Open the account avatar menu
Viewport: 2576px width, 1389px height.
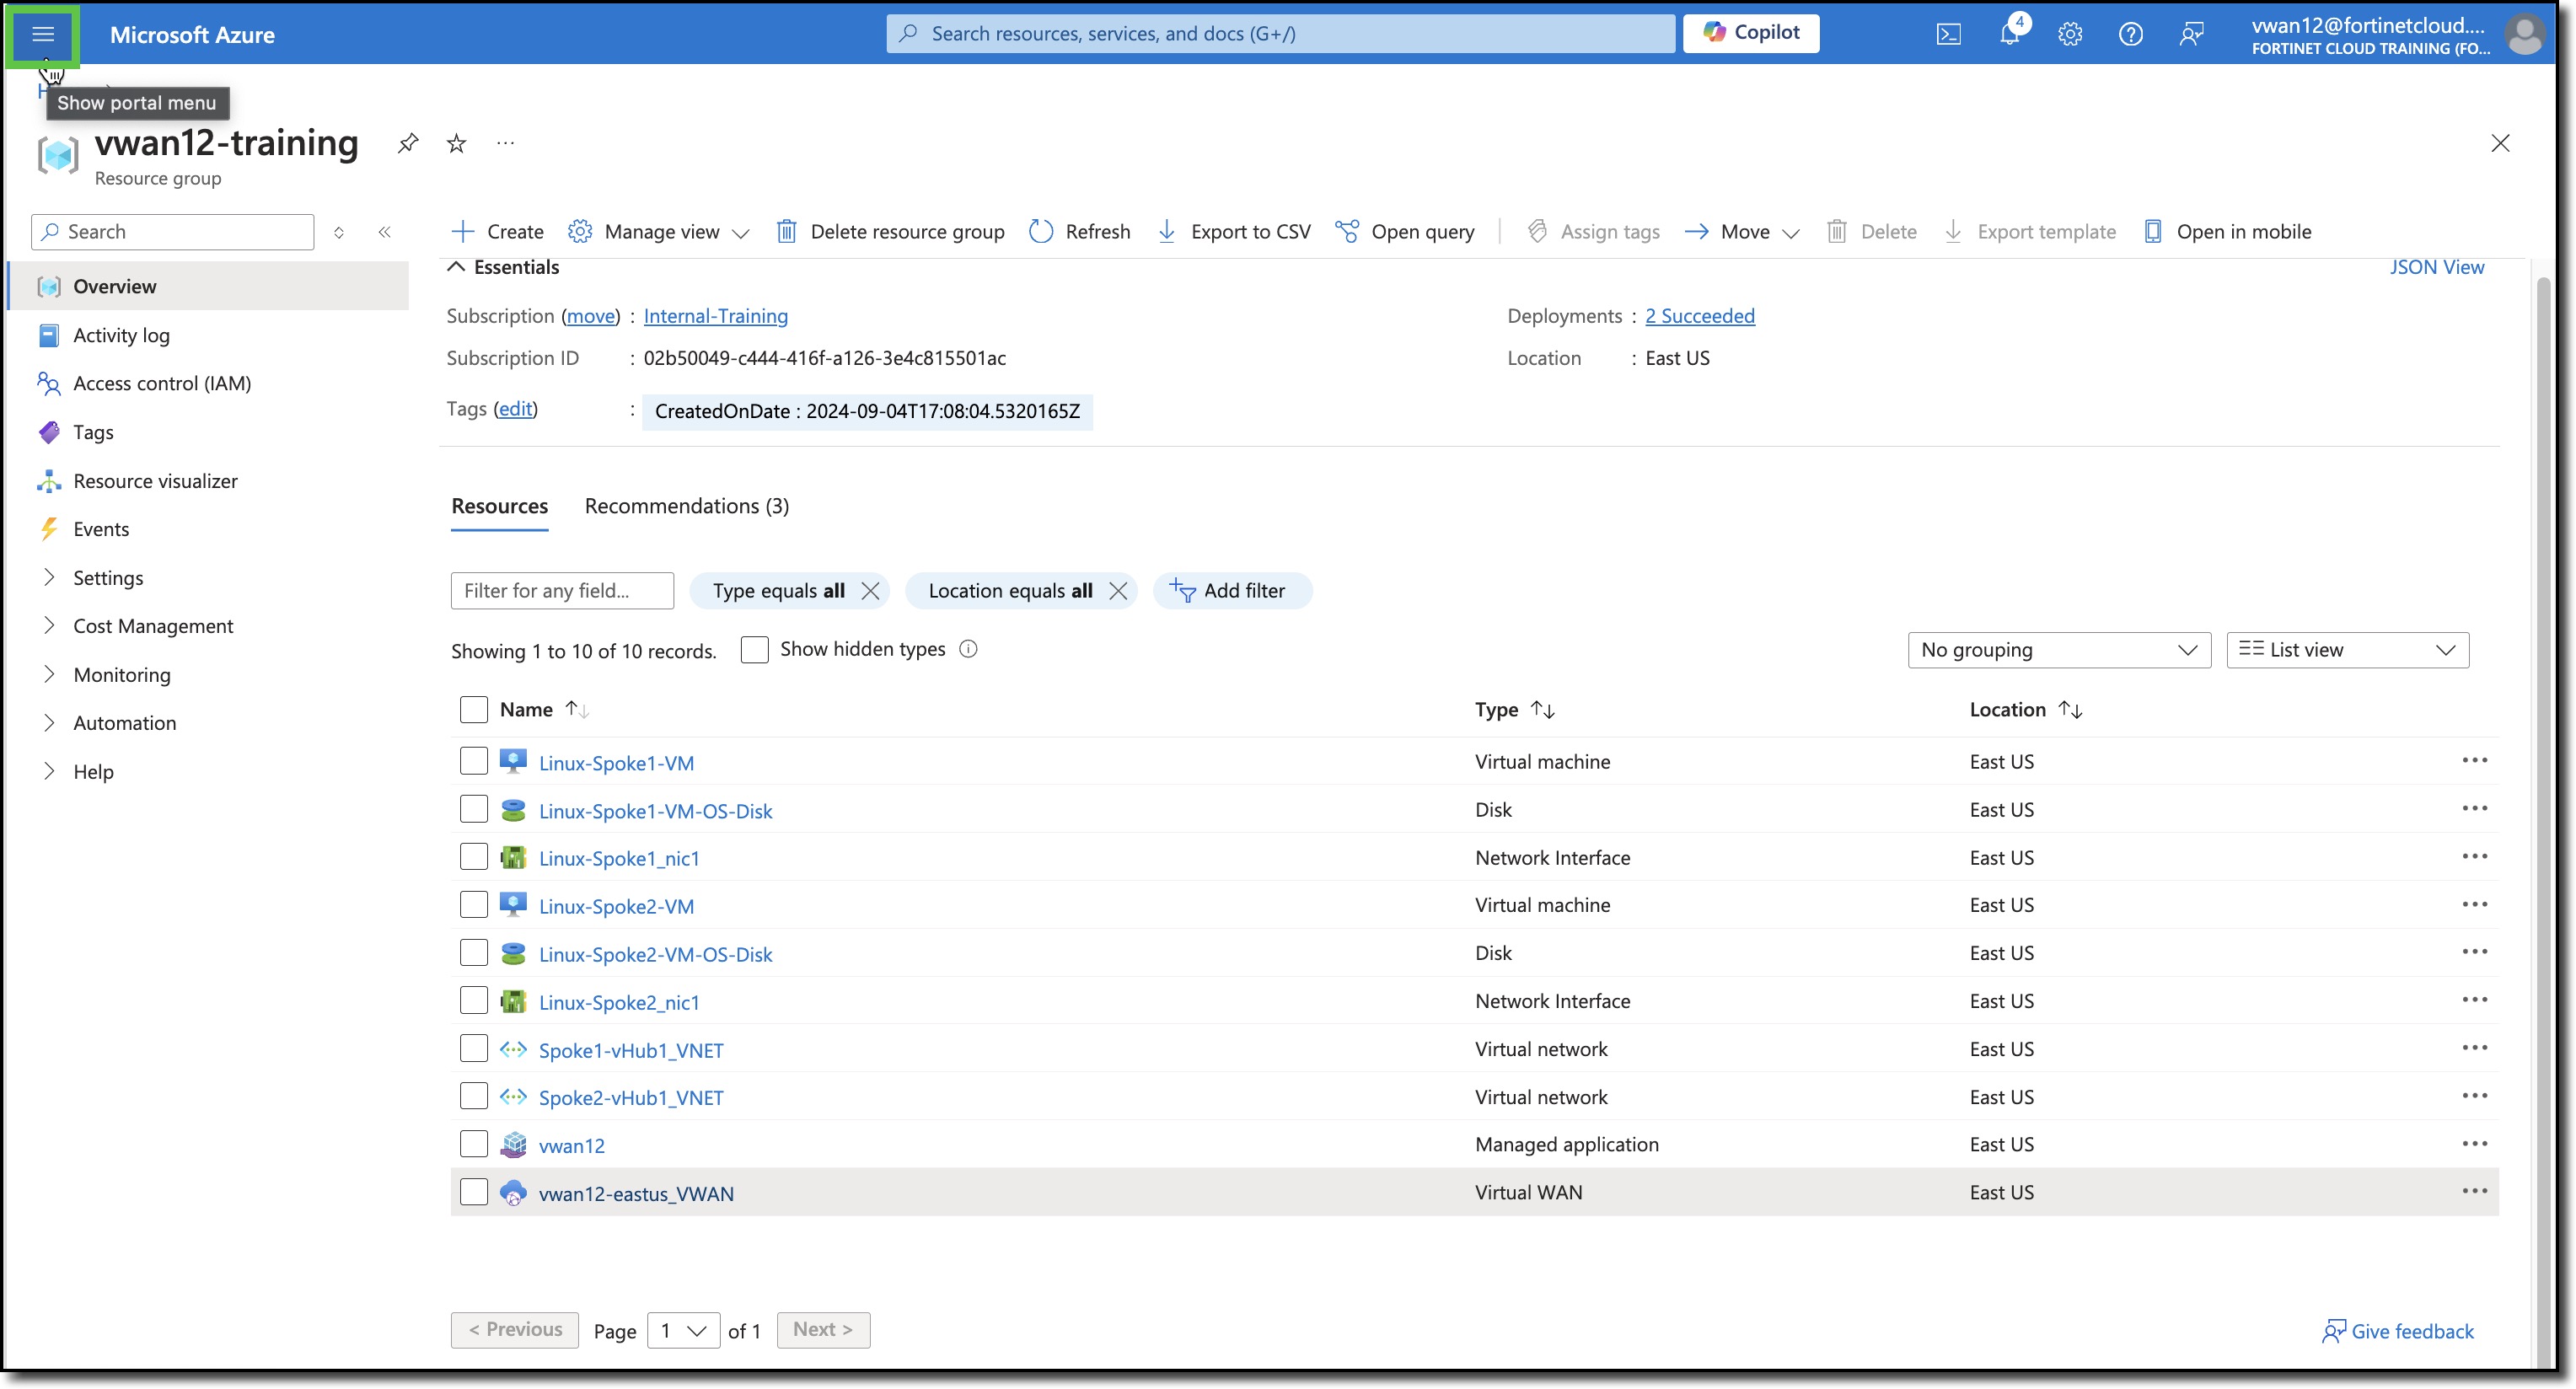click(2524, 35)
